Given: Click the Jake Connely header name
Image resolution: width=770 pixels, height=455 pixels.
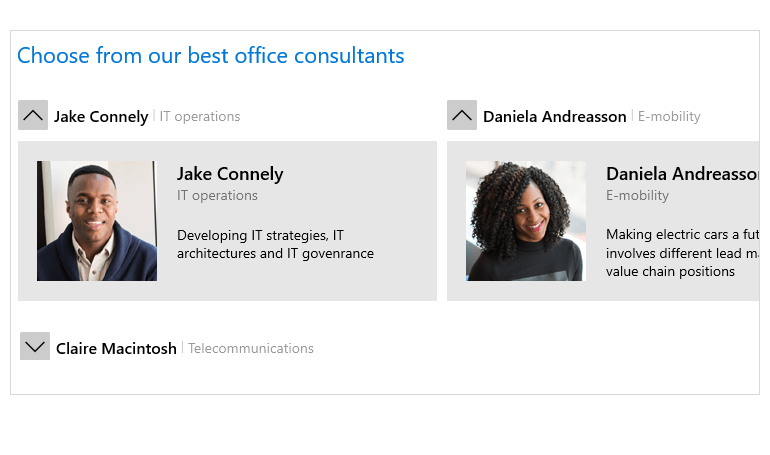Looking at the screenshot, I should coord(101,117).
